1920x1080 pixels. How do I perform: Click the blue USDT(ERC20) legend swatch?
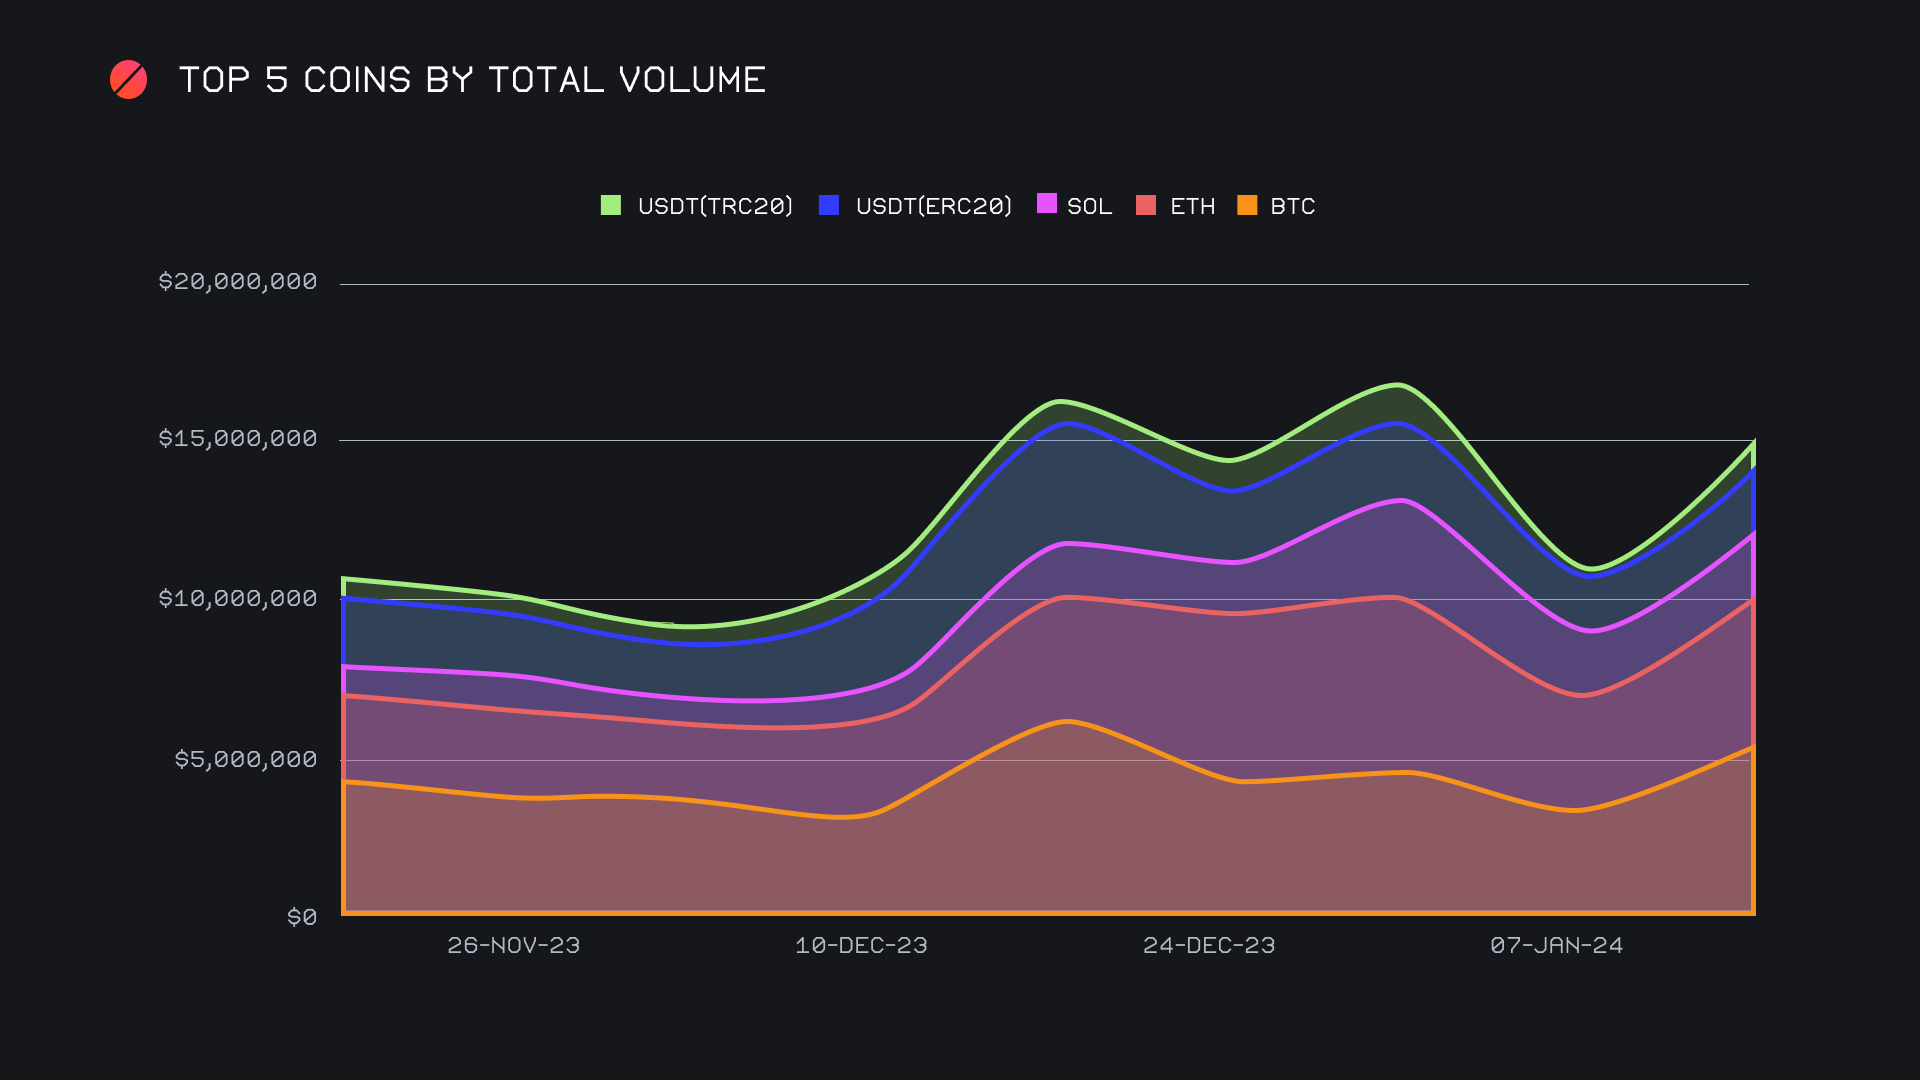(x=828, y=205)
